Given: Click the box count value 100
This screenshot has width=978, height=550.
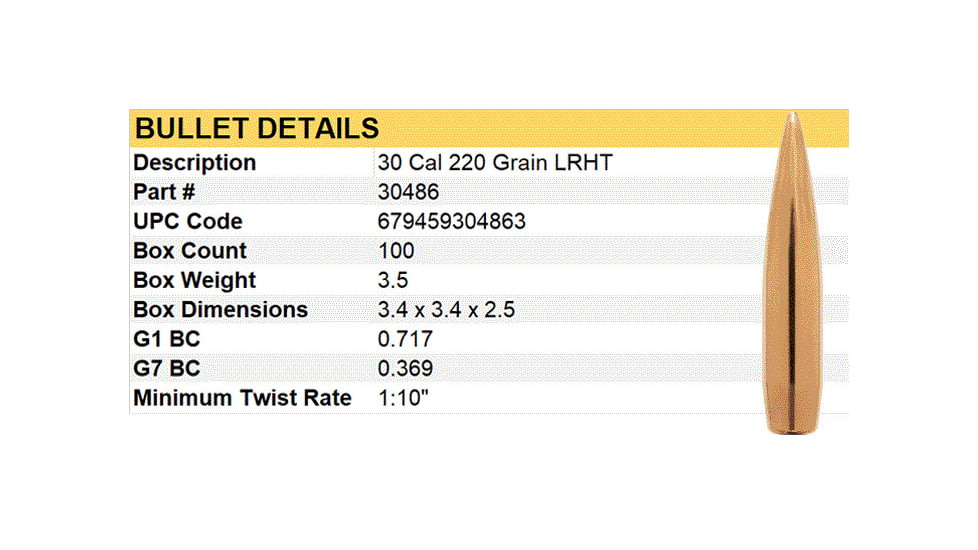Looking at the screenshot, I should click(x=396, y=251).
